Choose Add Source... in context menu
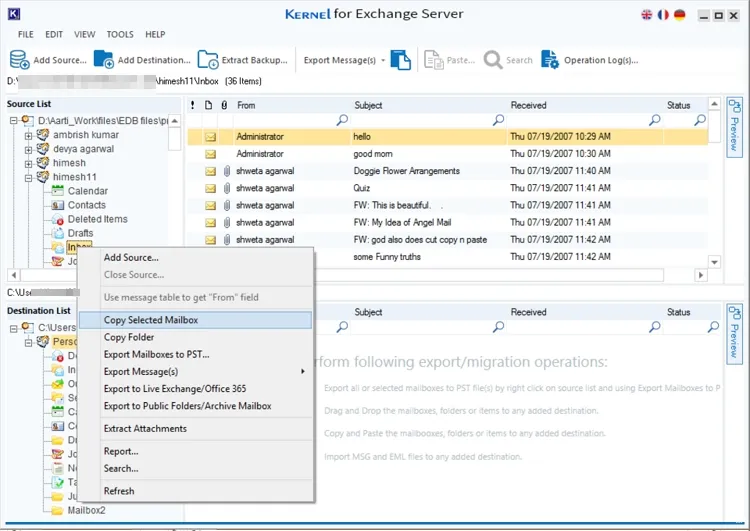The height and width of the screenshot is (531, 750). (196, 257)
